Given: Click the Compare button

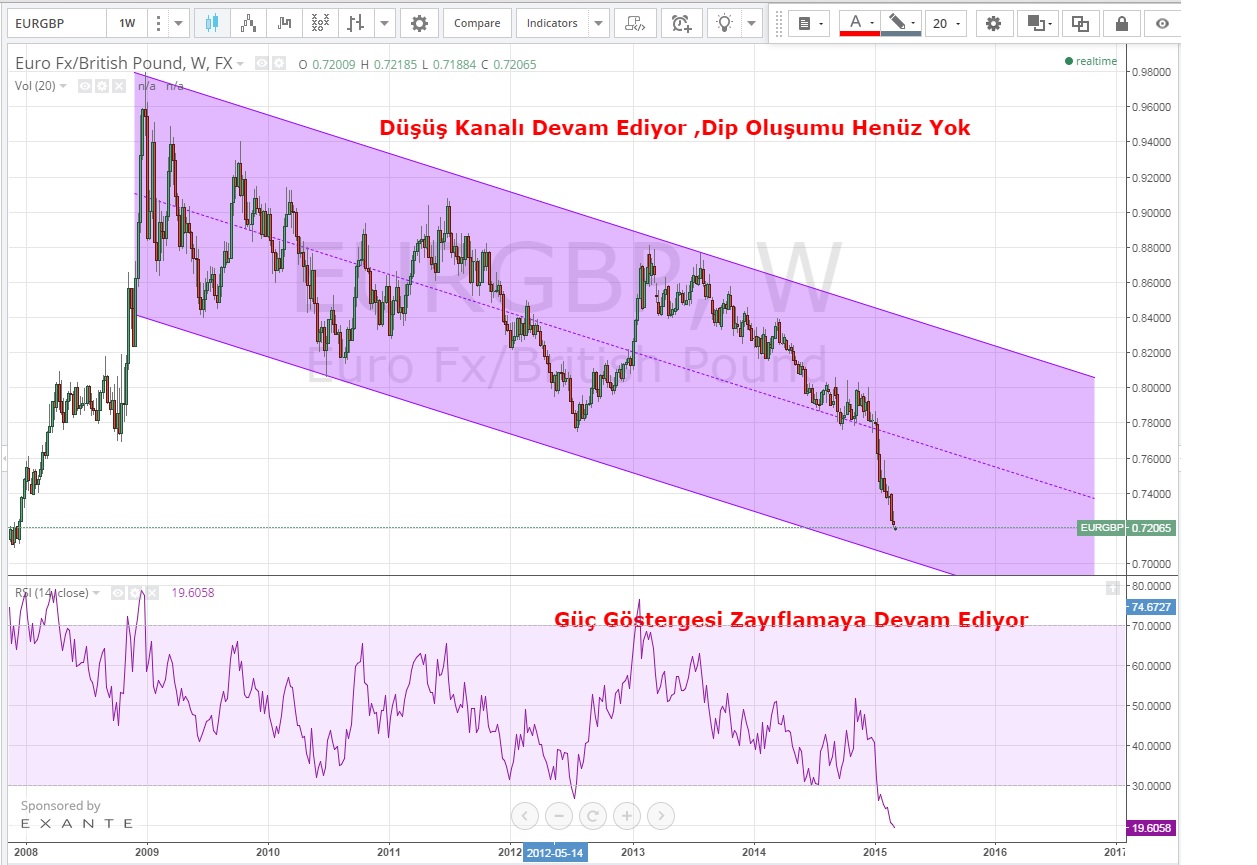Looking at the screenshot, I should click(x=477, y=23).
